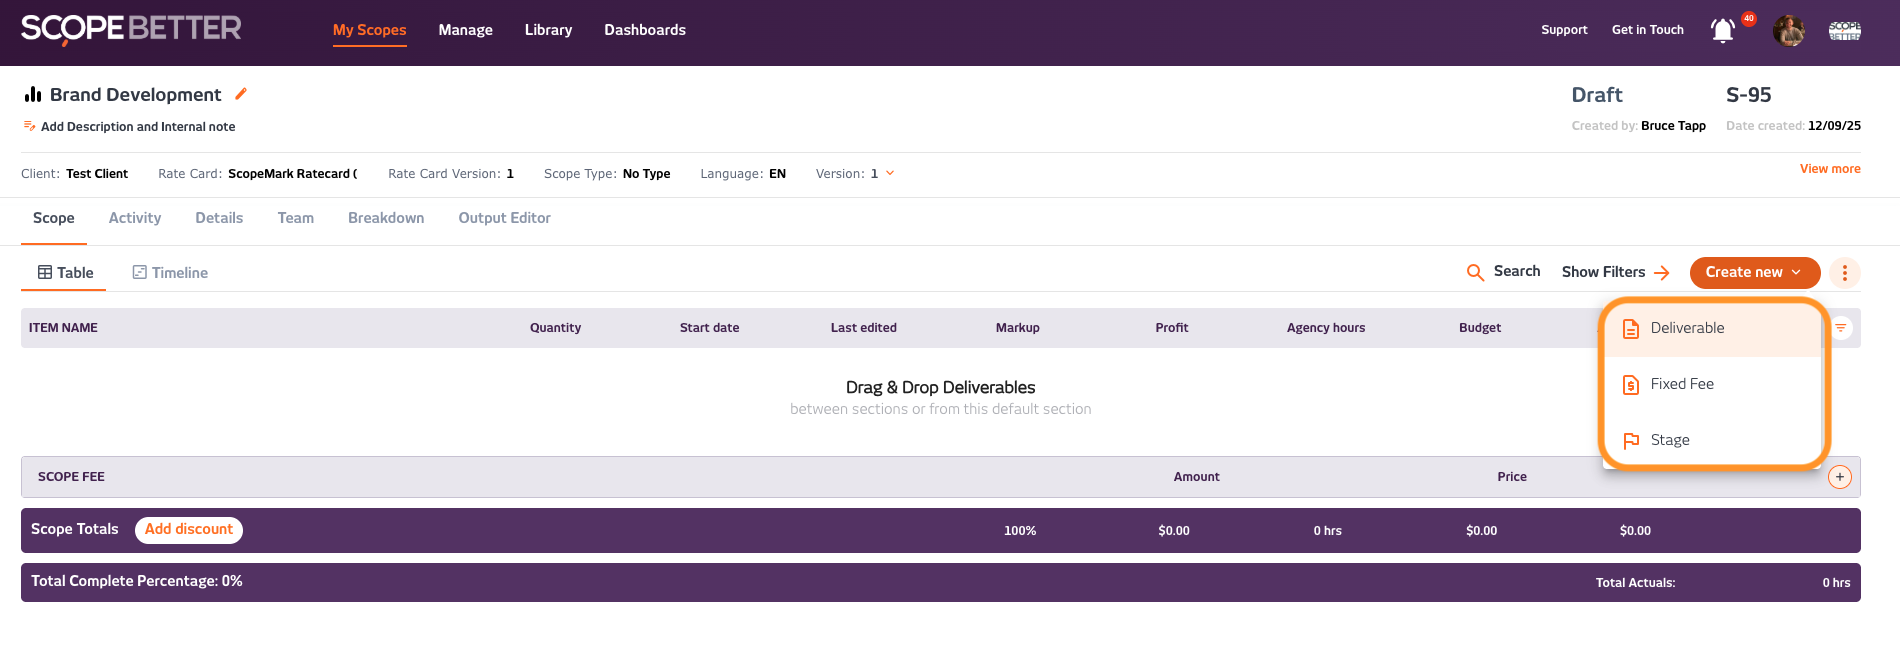The image size is (1900, 658).
Task: Click the Add discount button
Action: click(x=189, y=530)
